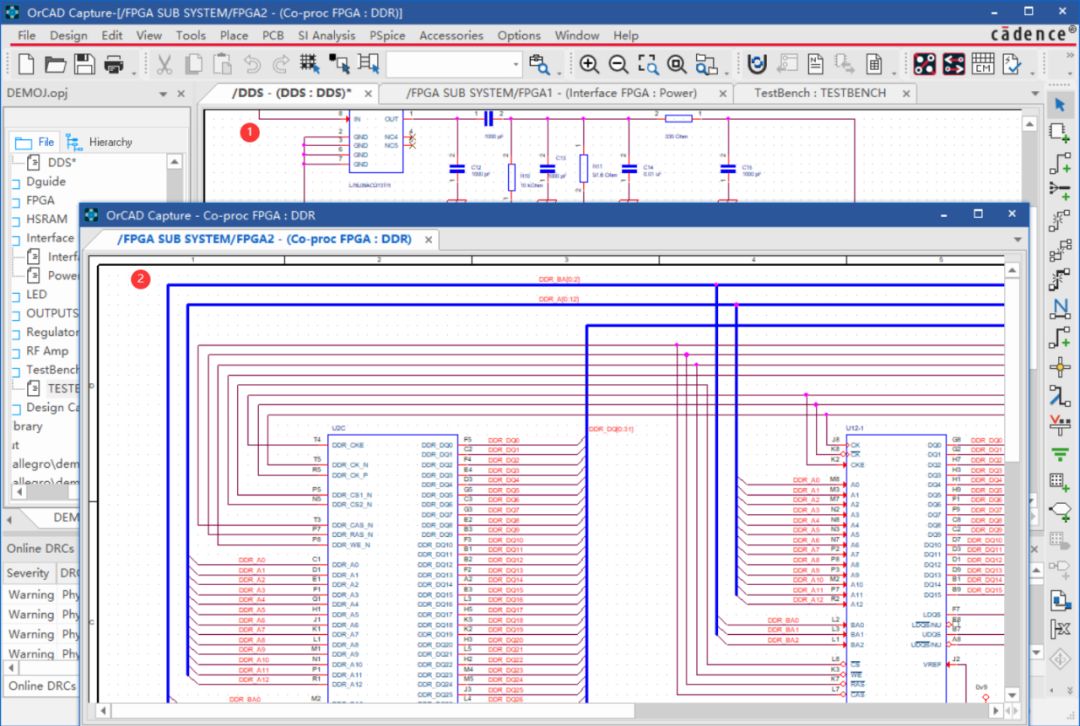Select the DDS* page in project tree
1080x726 pixels.
pyautogui.click(x=61, y=163)
